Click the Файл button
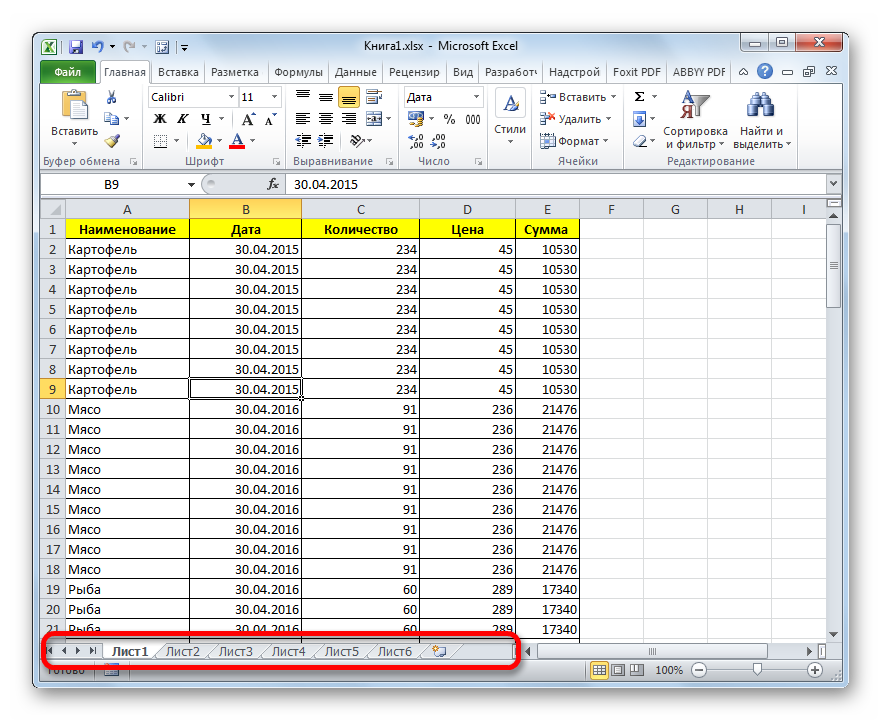 [68, 72]
